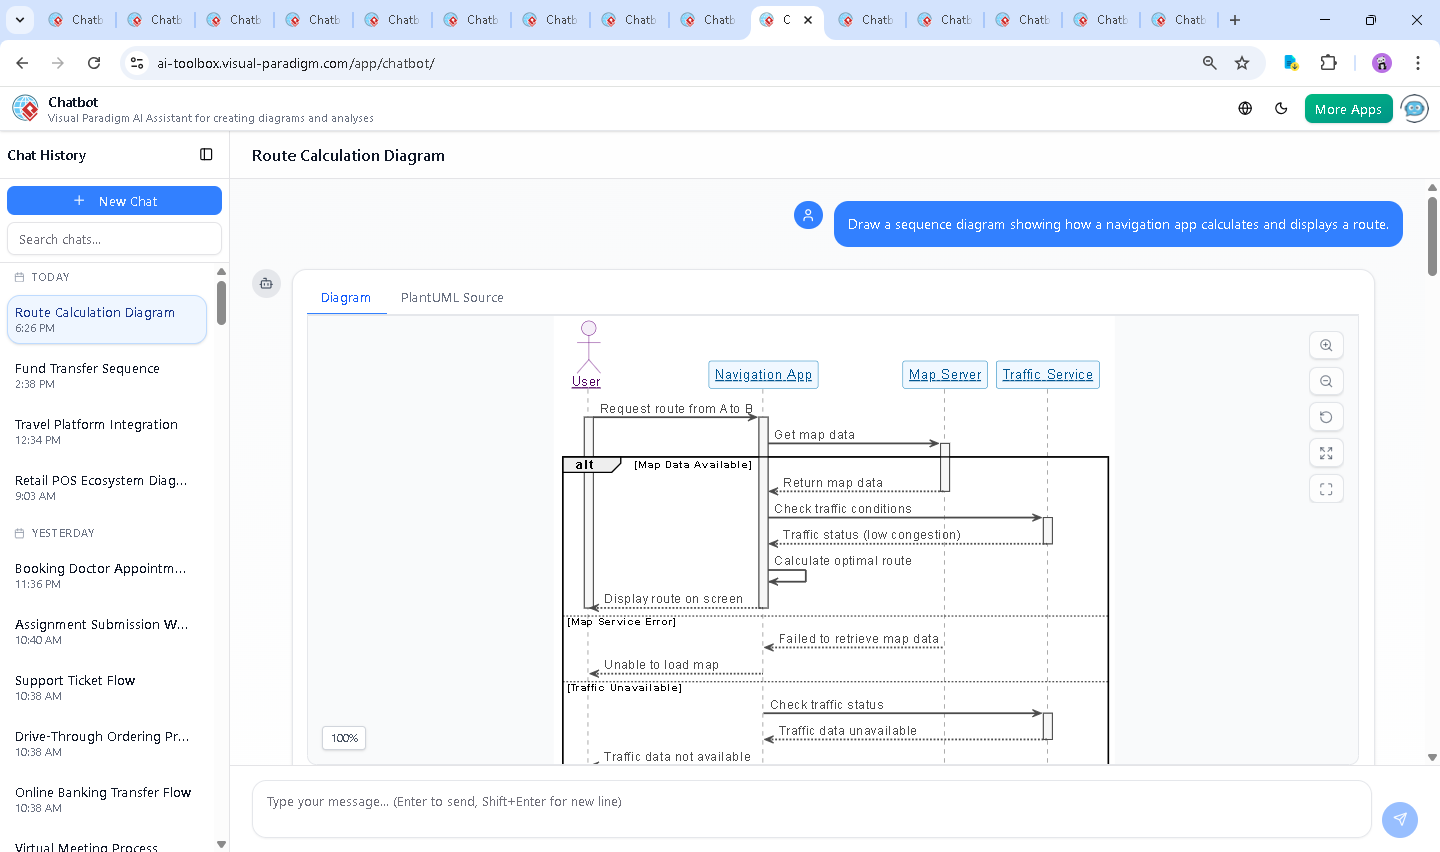Expand the browser tab search dropdown
Screen dimensions: 1440x852
coord(20,20)
